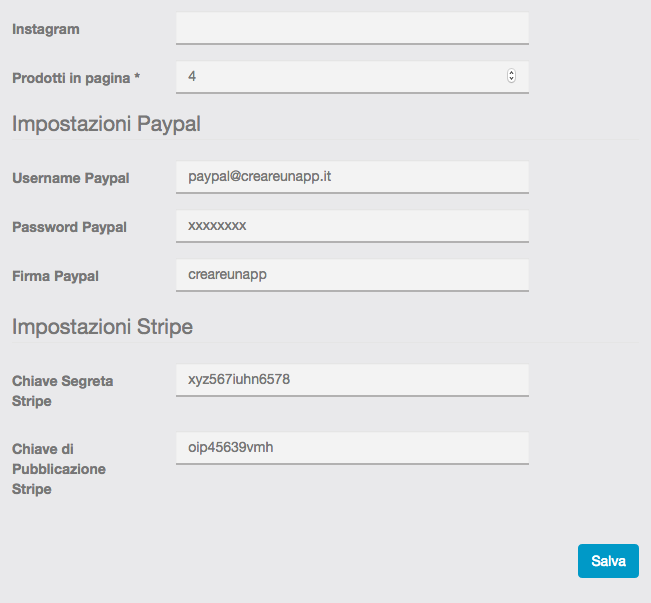
Task: Click the Prodotti in pagina label
Action: [x=71, y=78]
